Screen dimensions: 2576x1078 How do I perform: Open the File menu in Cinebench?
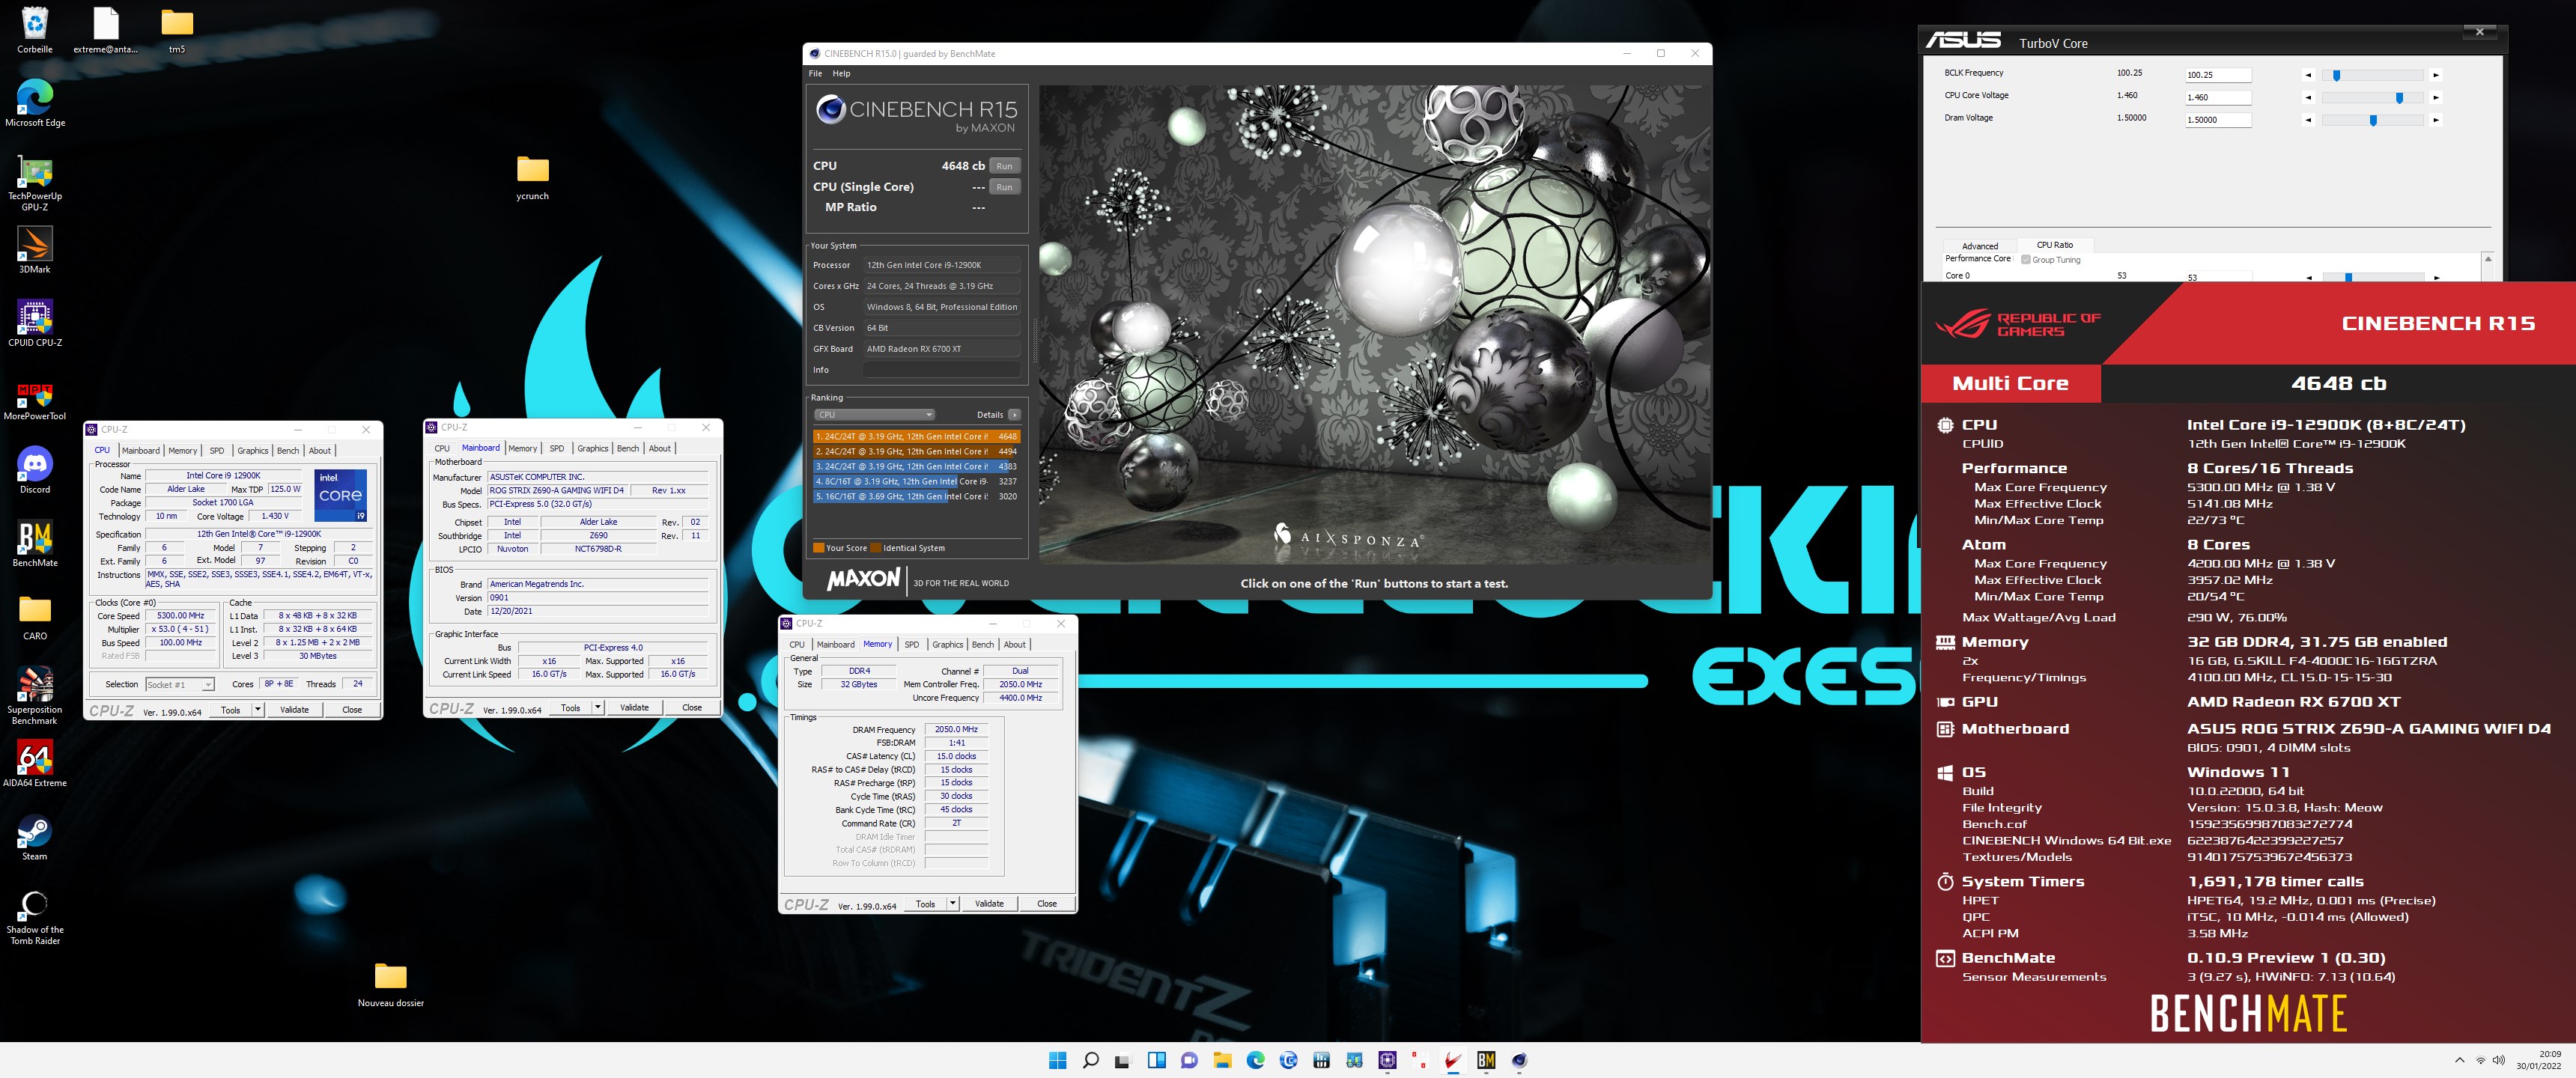click(815, 73)
